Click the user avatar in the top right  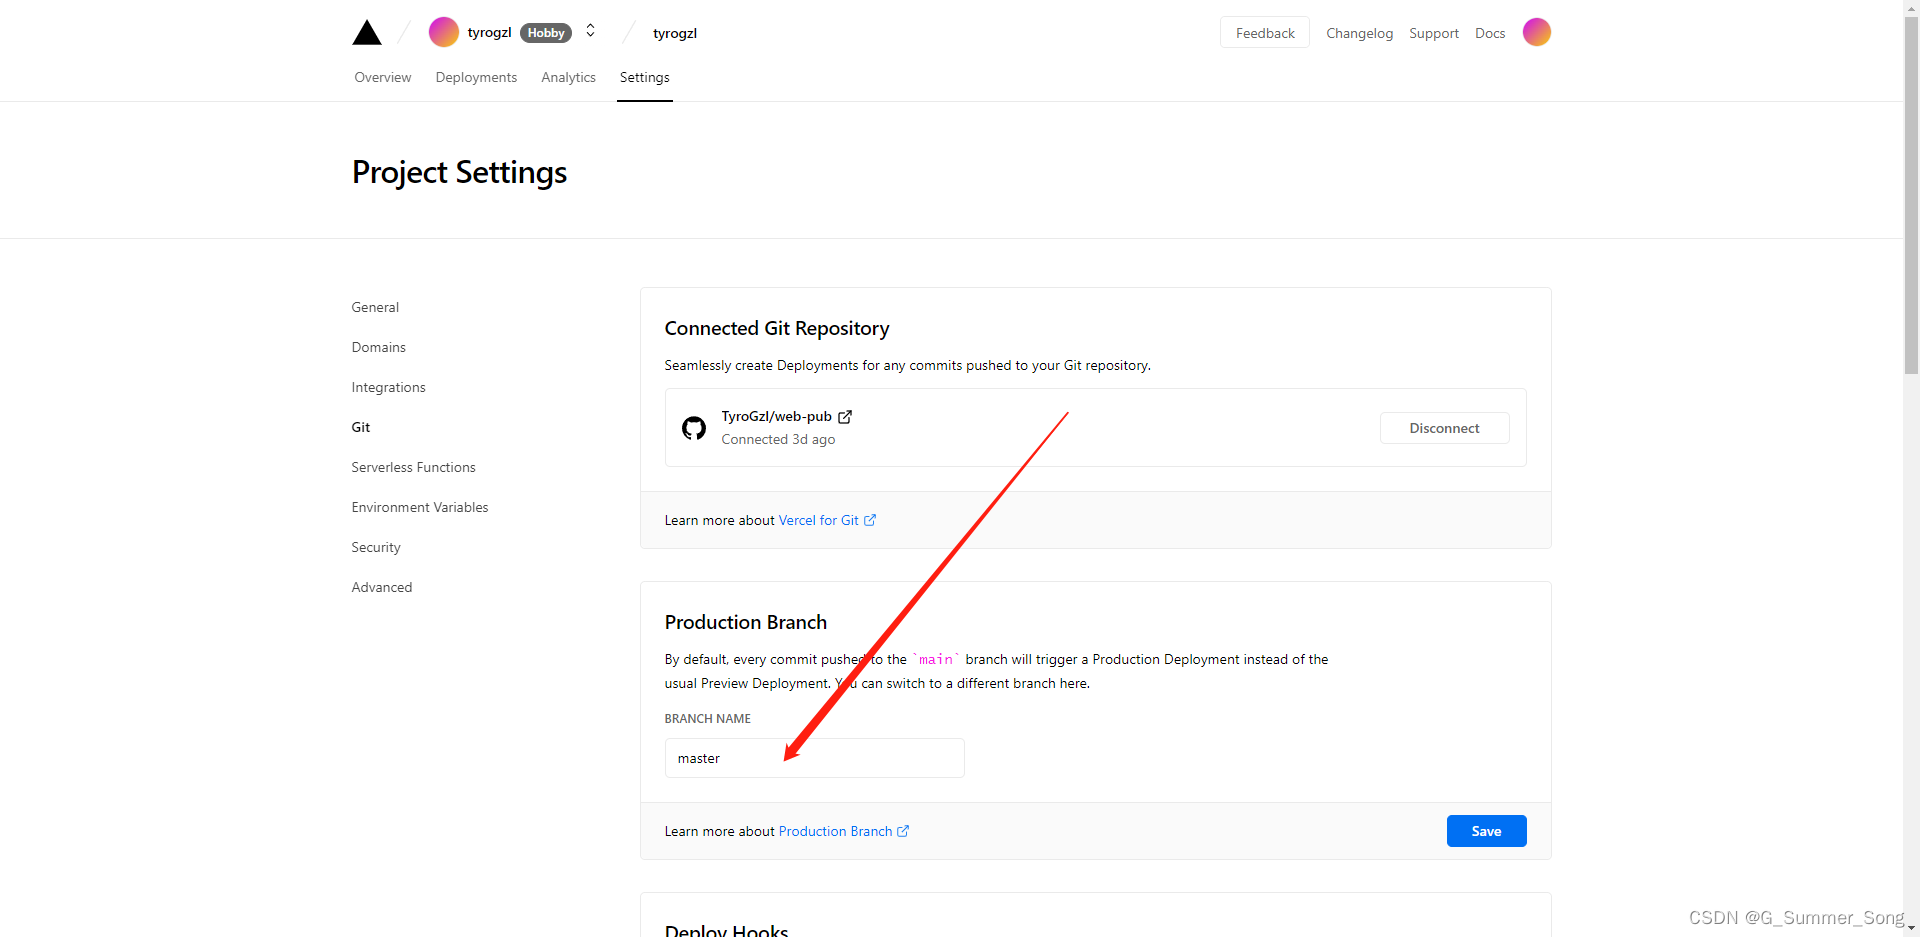click(1537, 32)
